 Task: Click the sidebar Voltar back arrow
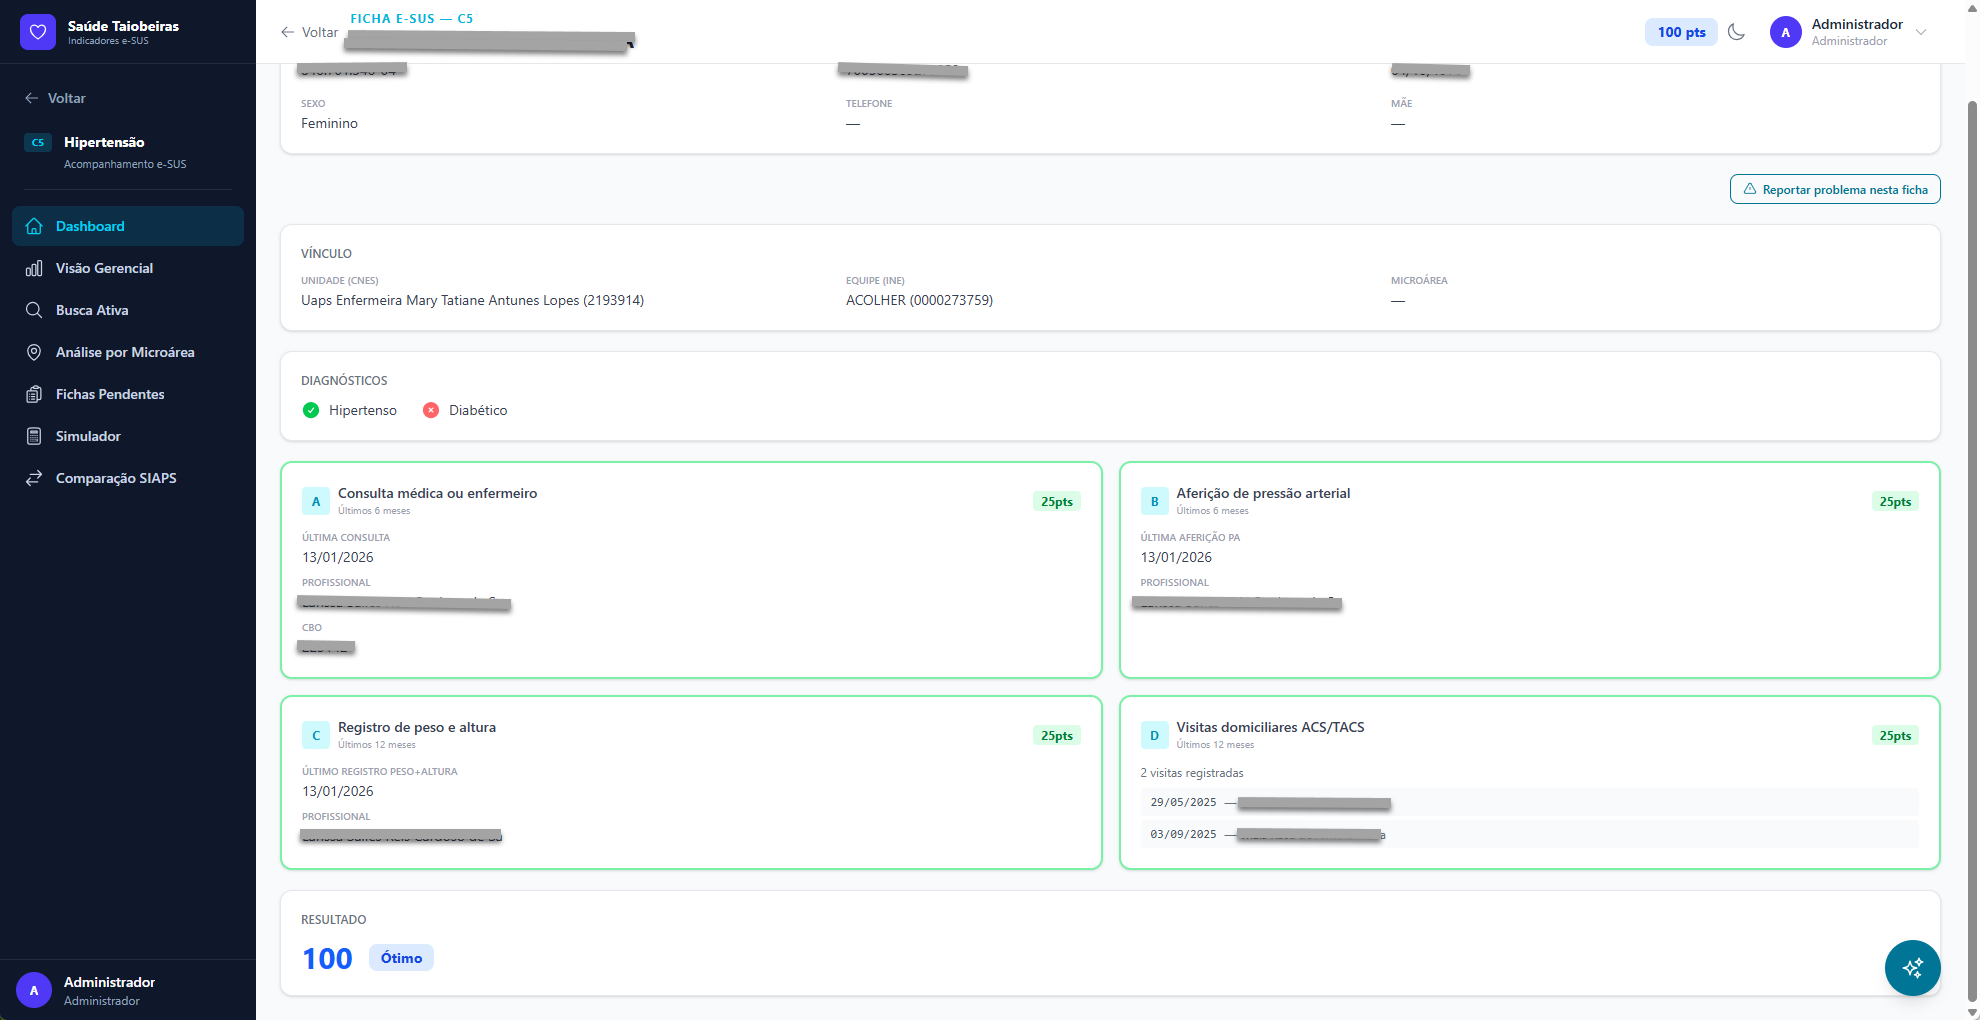pos(32,98)
